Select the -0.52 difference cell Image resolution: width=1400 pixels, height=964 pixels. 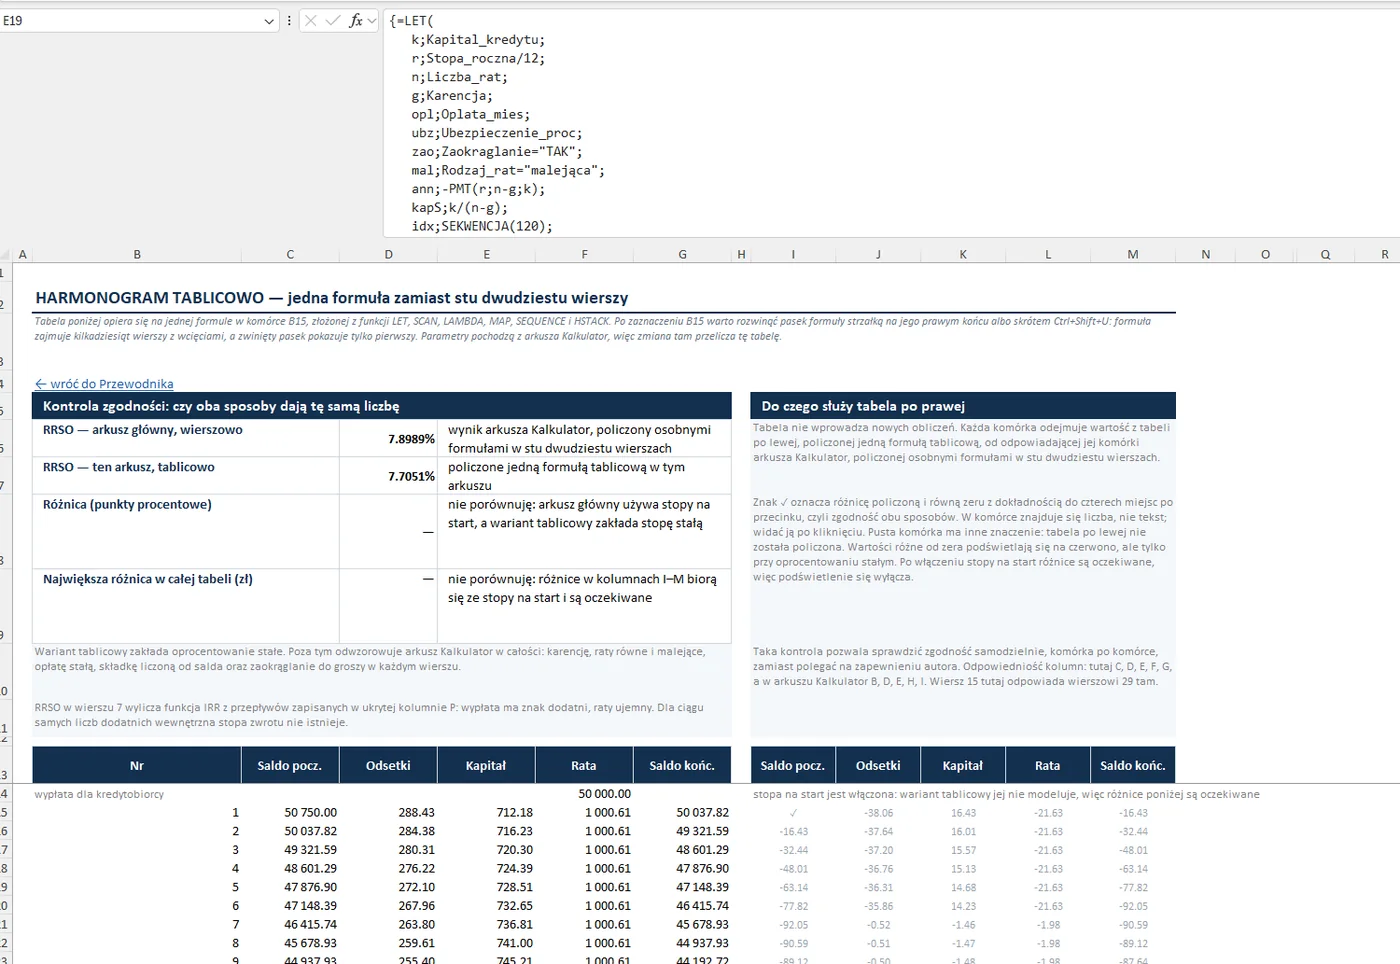(878, 925)
